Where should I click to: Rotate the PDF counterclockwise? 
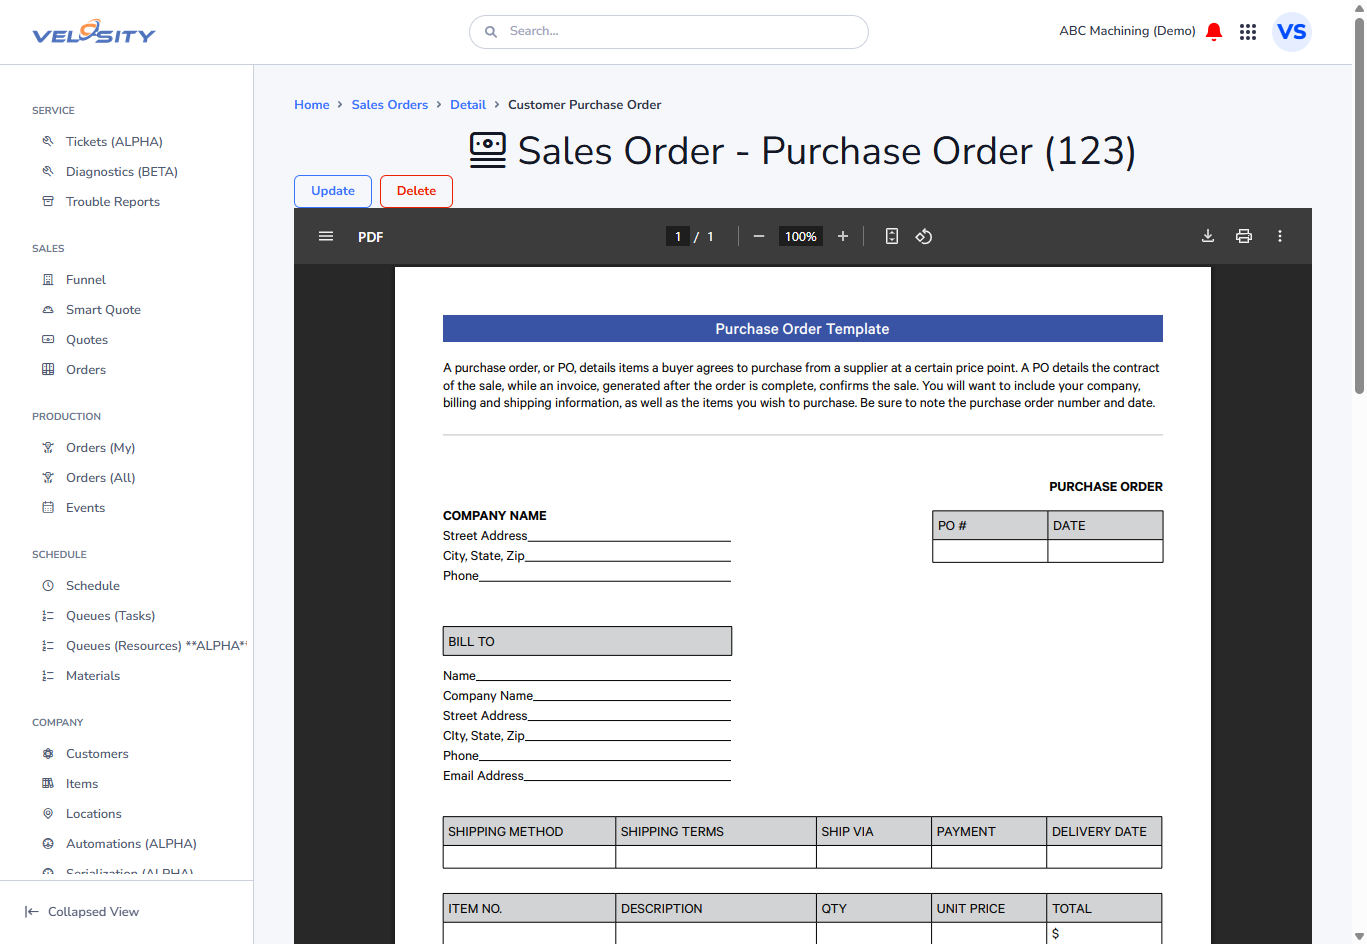924,236
